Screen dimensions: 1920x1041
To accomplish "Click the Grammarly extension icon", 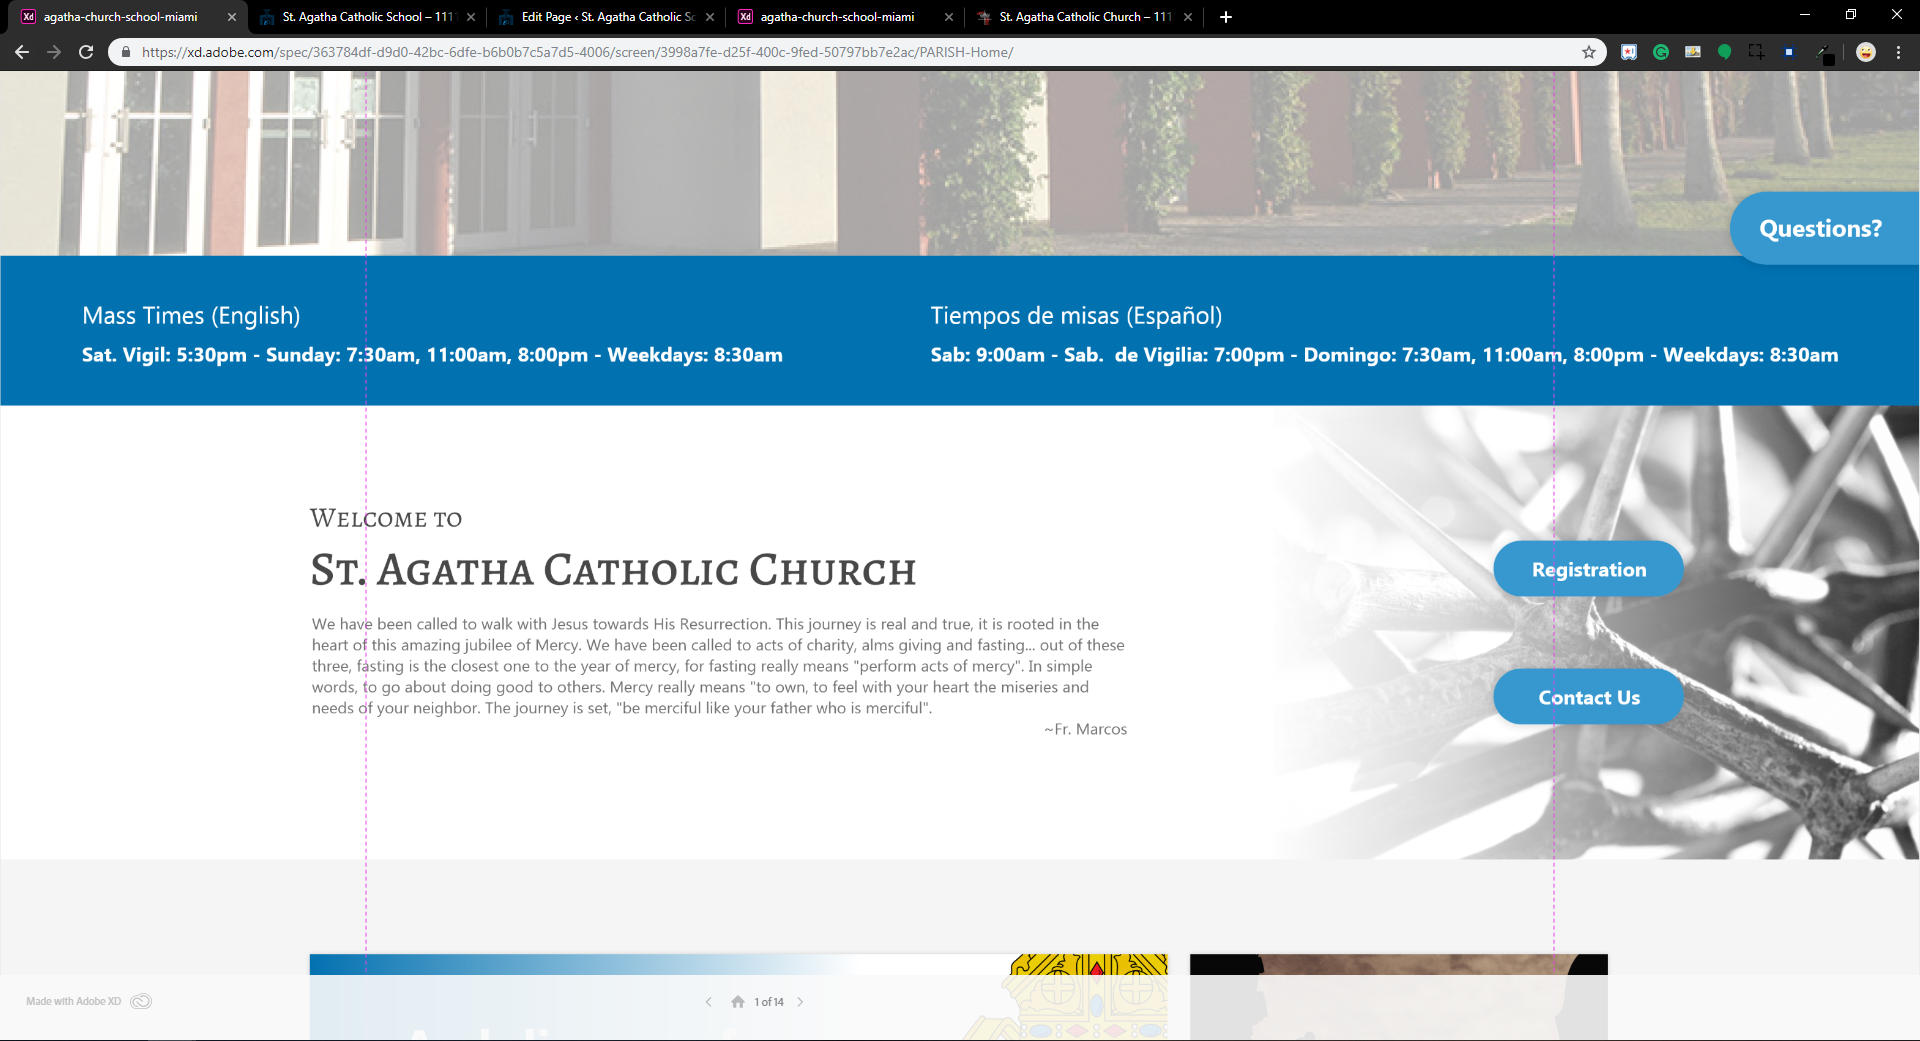I will click(x=1661, y=52).
